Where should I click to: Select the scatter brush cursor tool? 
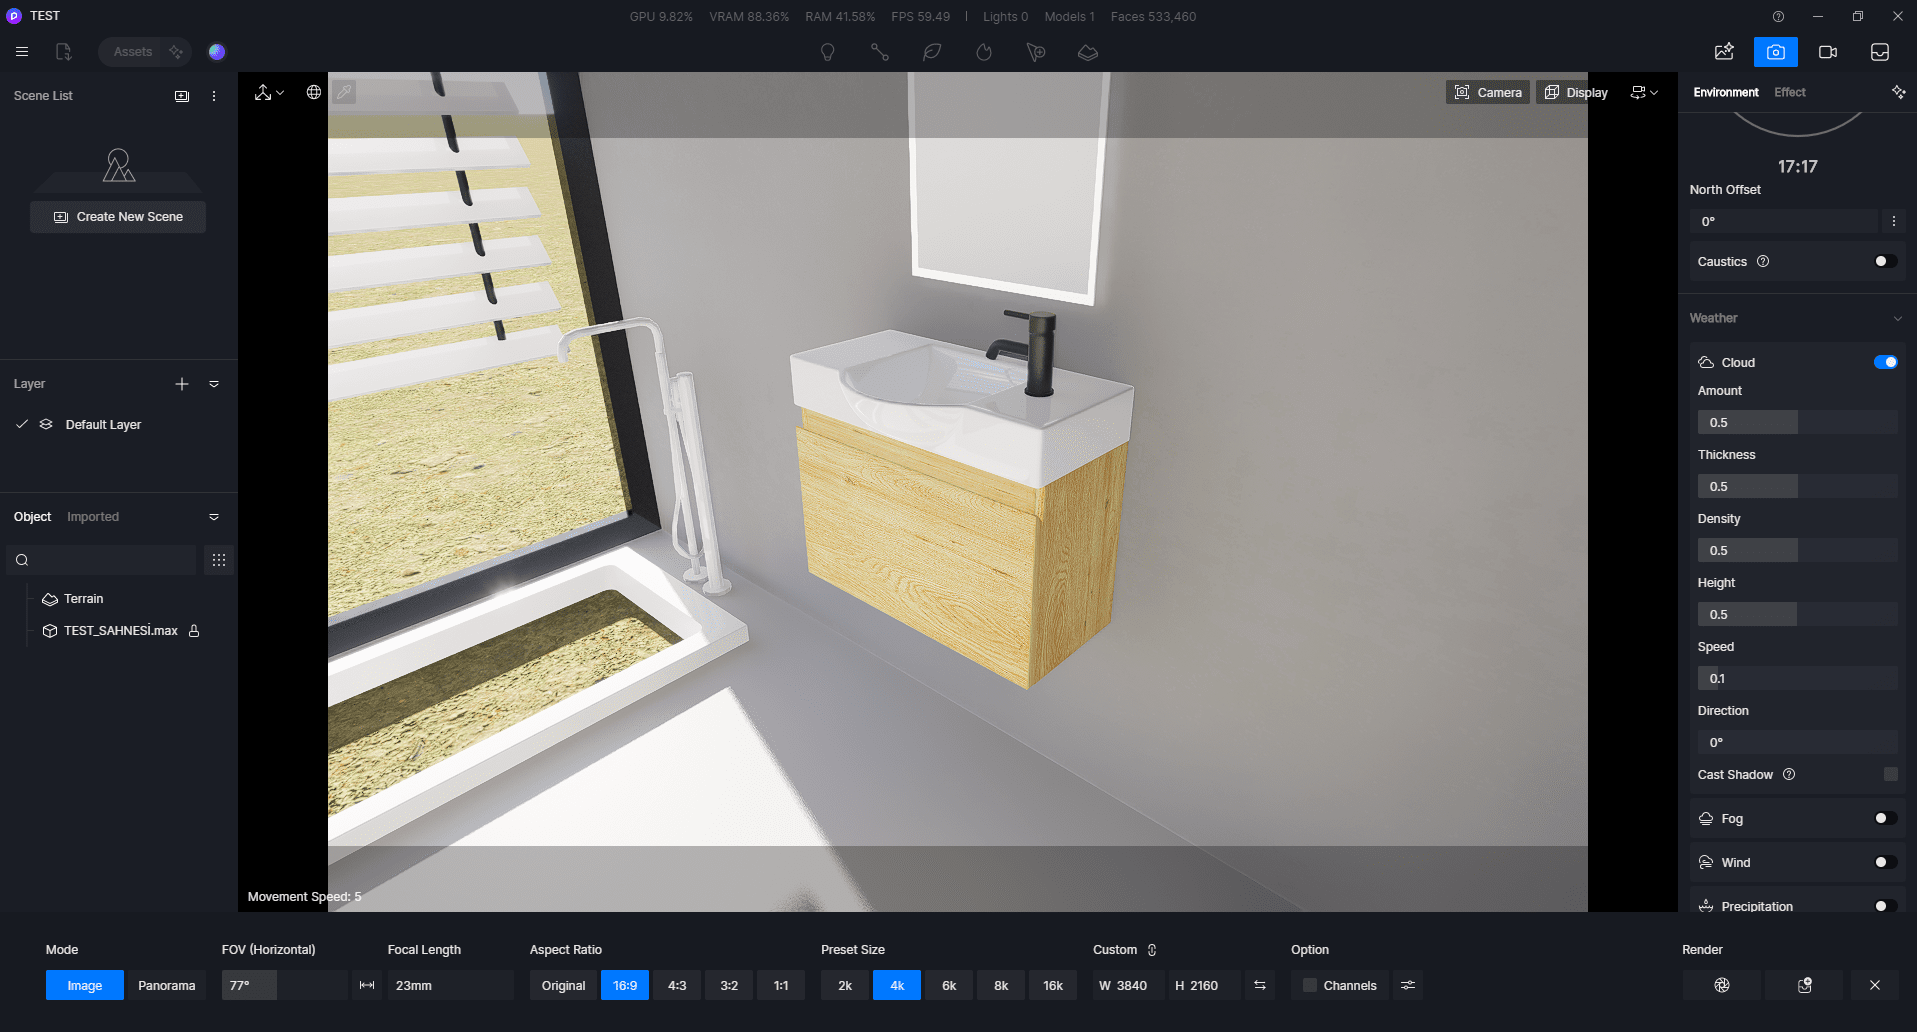1036,52
